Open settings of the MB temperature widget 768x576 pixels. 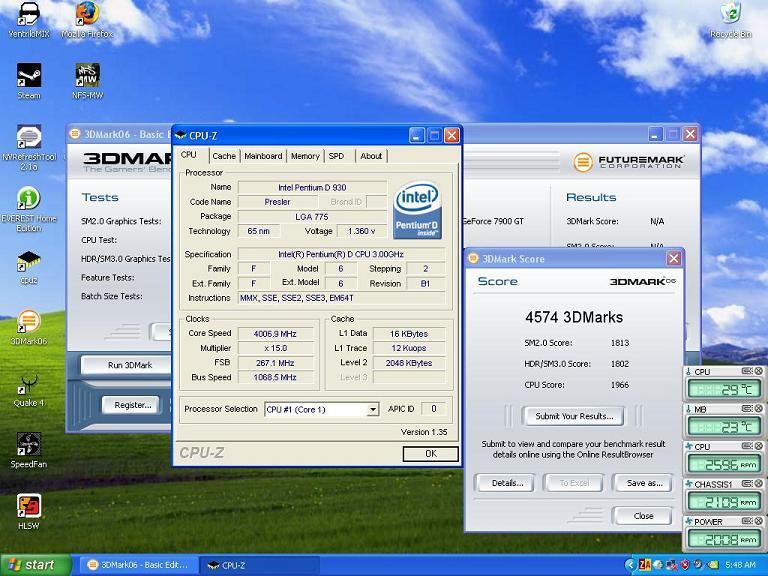[x=747, y=408]
